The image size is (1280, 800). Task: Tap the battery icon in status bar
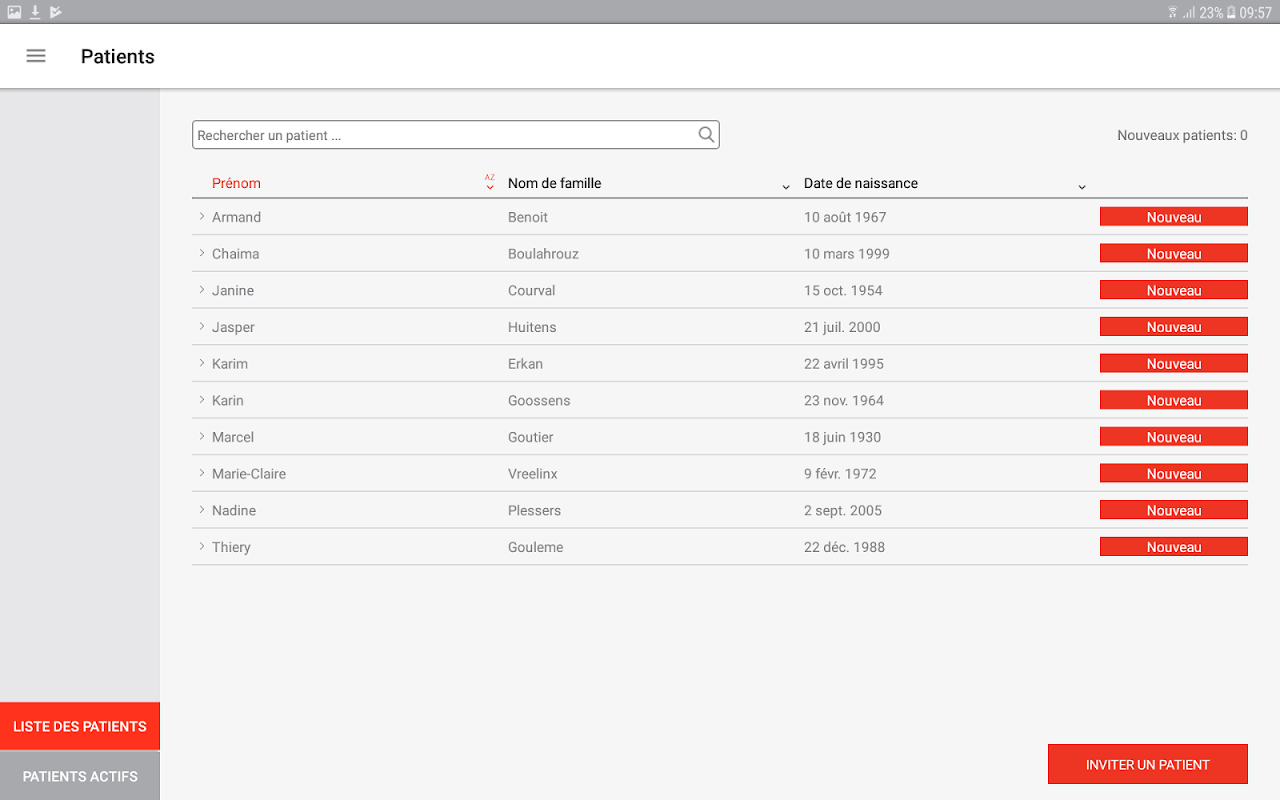tap(1231, 12)
